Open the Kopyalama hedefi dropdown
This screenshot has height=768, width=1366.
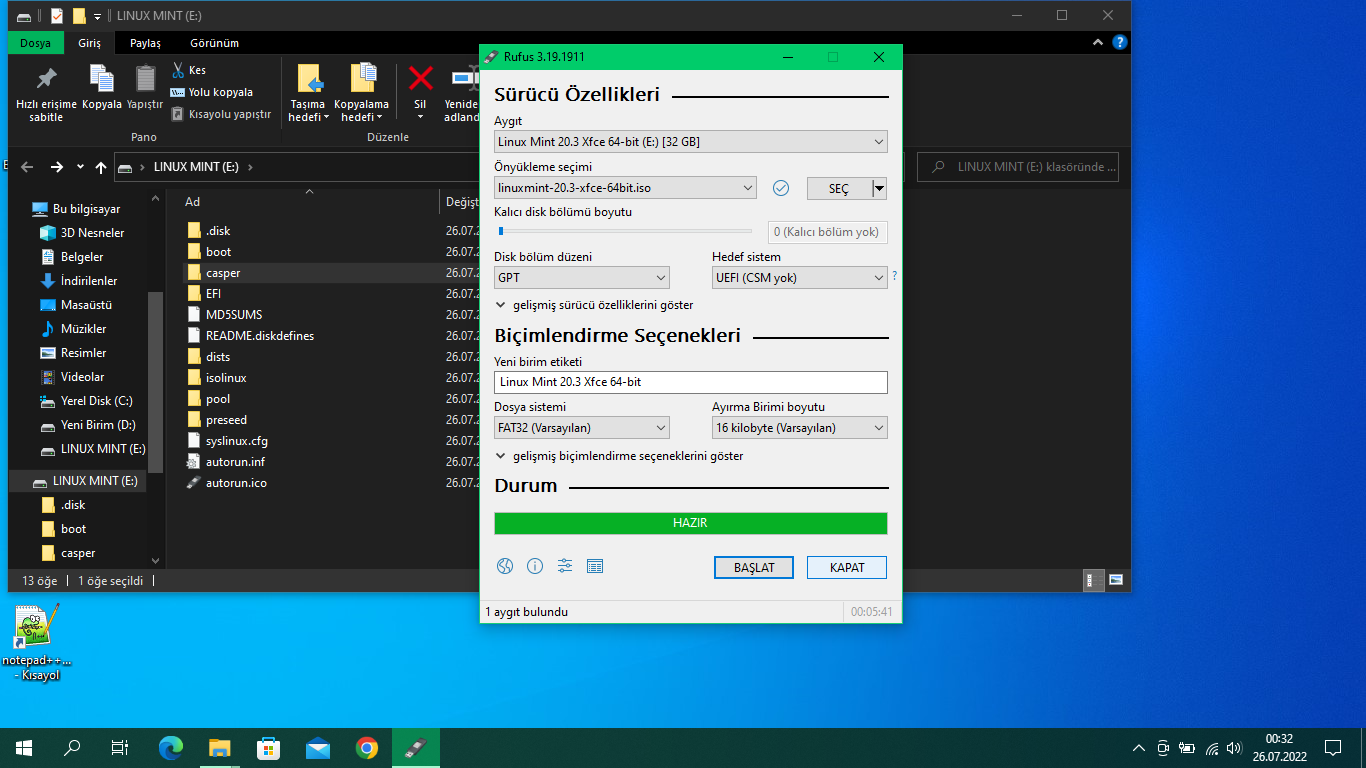[x=361, y=93]
